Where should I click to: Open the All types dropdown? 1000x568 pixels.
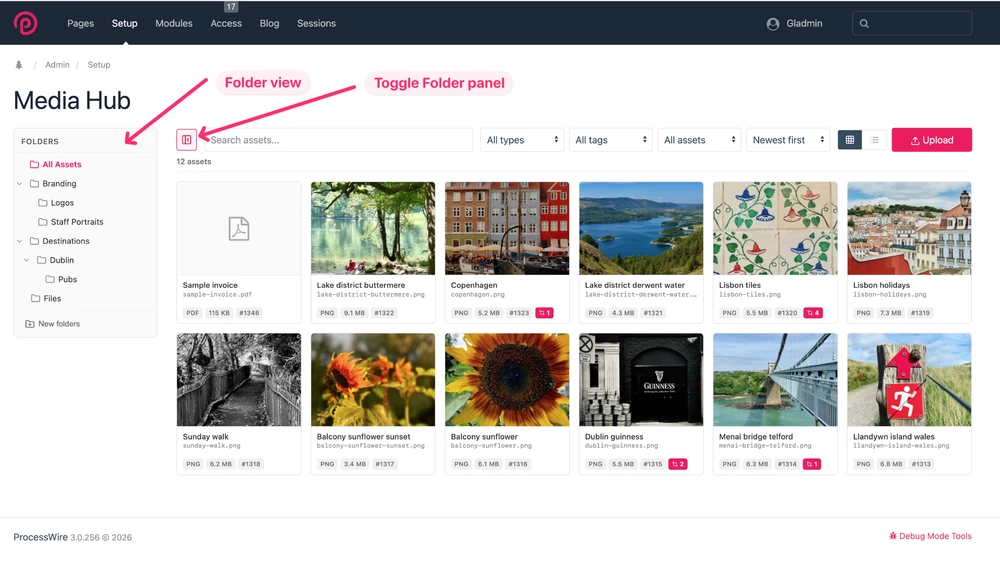coord(522,140)
